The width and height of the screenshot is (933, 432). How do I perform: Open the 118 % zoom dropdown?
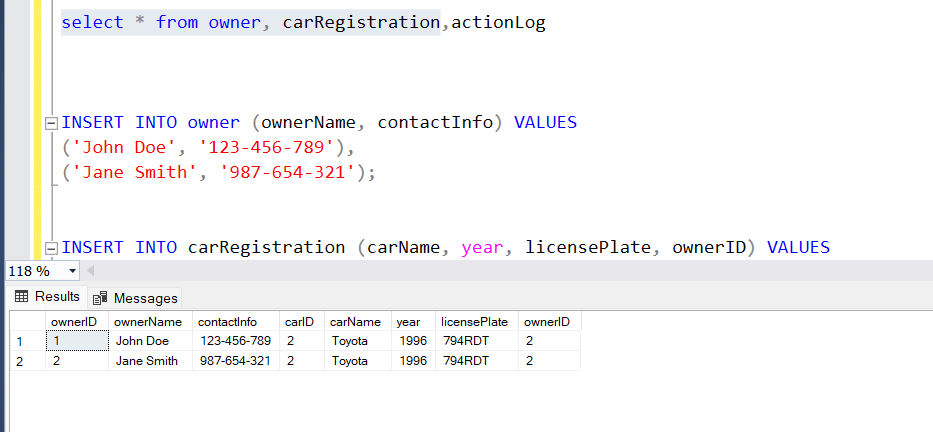point(73,271)
